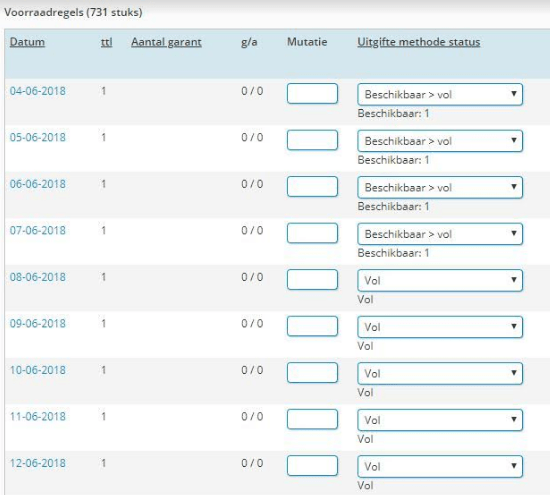
Task: Expand status dropdown for 05-06-2018 row
Action: (440, 141)
